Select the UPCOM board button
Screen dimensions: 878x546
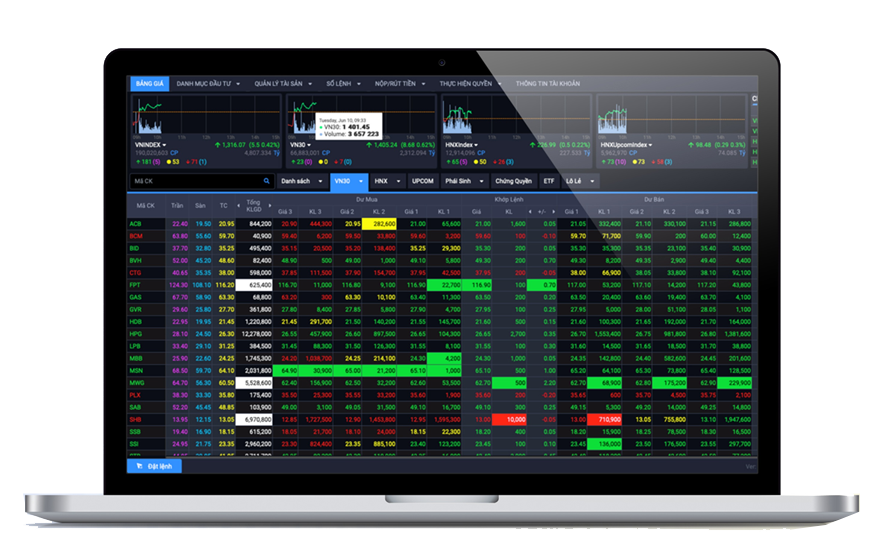click(x=422, y=181)
